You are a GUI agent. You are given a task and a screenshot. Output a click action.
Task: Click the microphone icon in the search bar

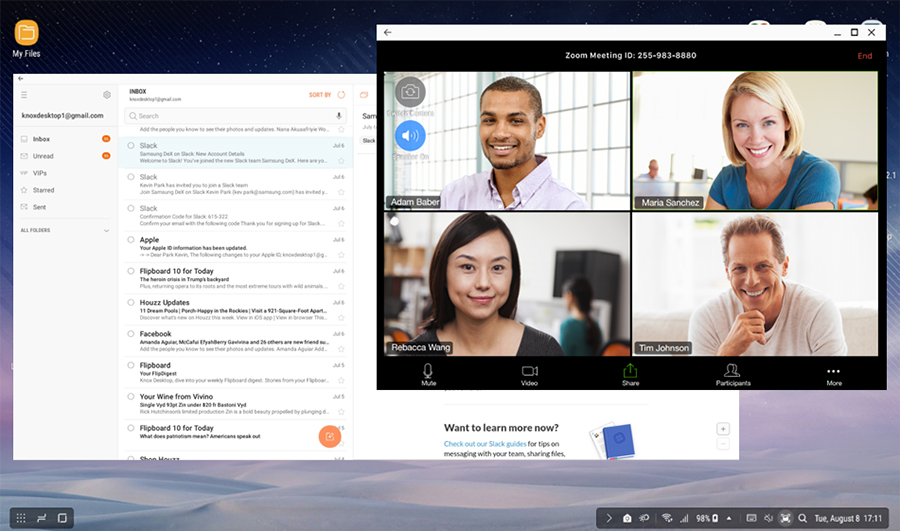click(x=339, y=116)
